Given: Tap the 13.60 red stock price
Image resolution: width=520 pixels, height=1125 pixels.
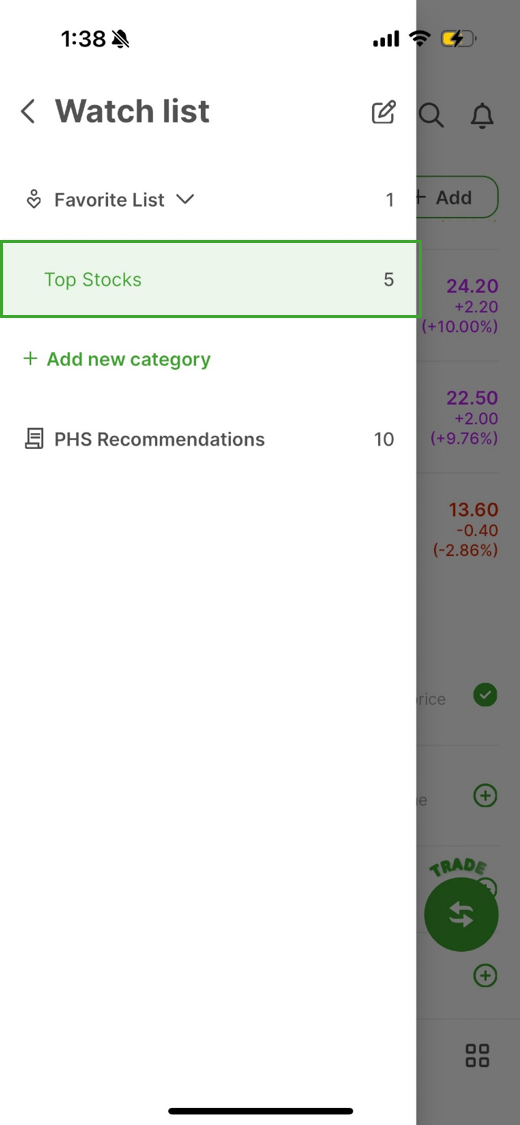Looking at the screenshot, I should coord(473,510).
